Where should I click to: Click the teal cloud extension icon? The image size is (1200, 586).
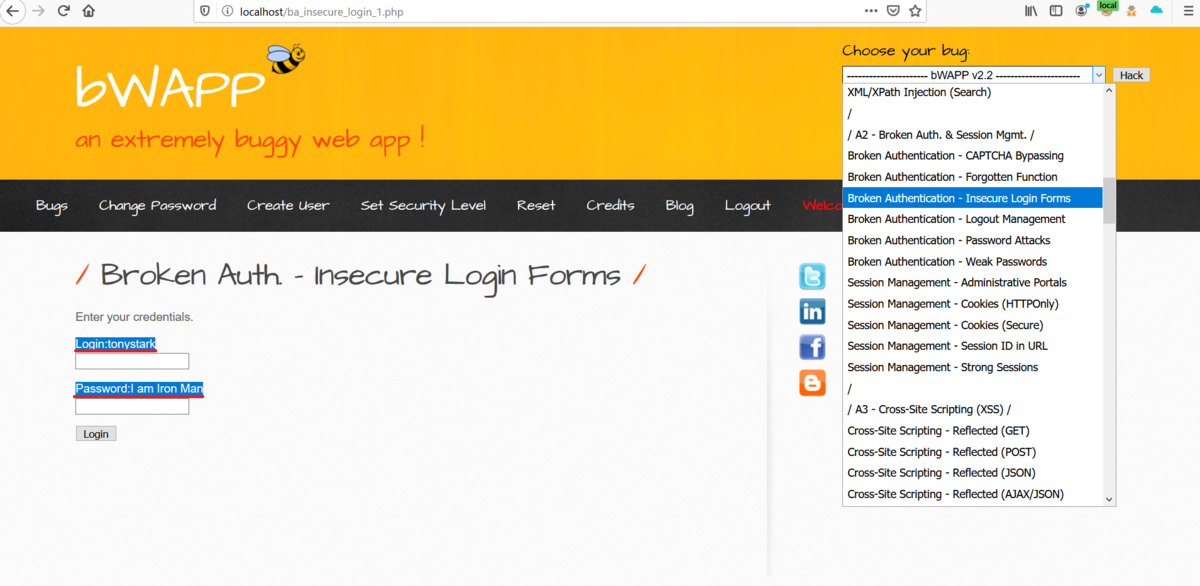click(1157, 10)
